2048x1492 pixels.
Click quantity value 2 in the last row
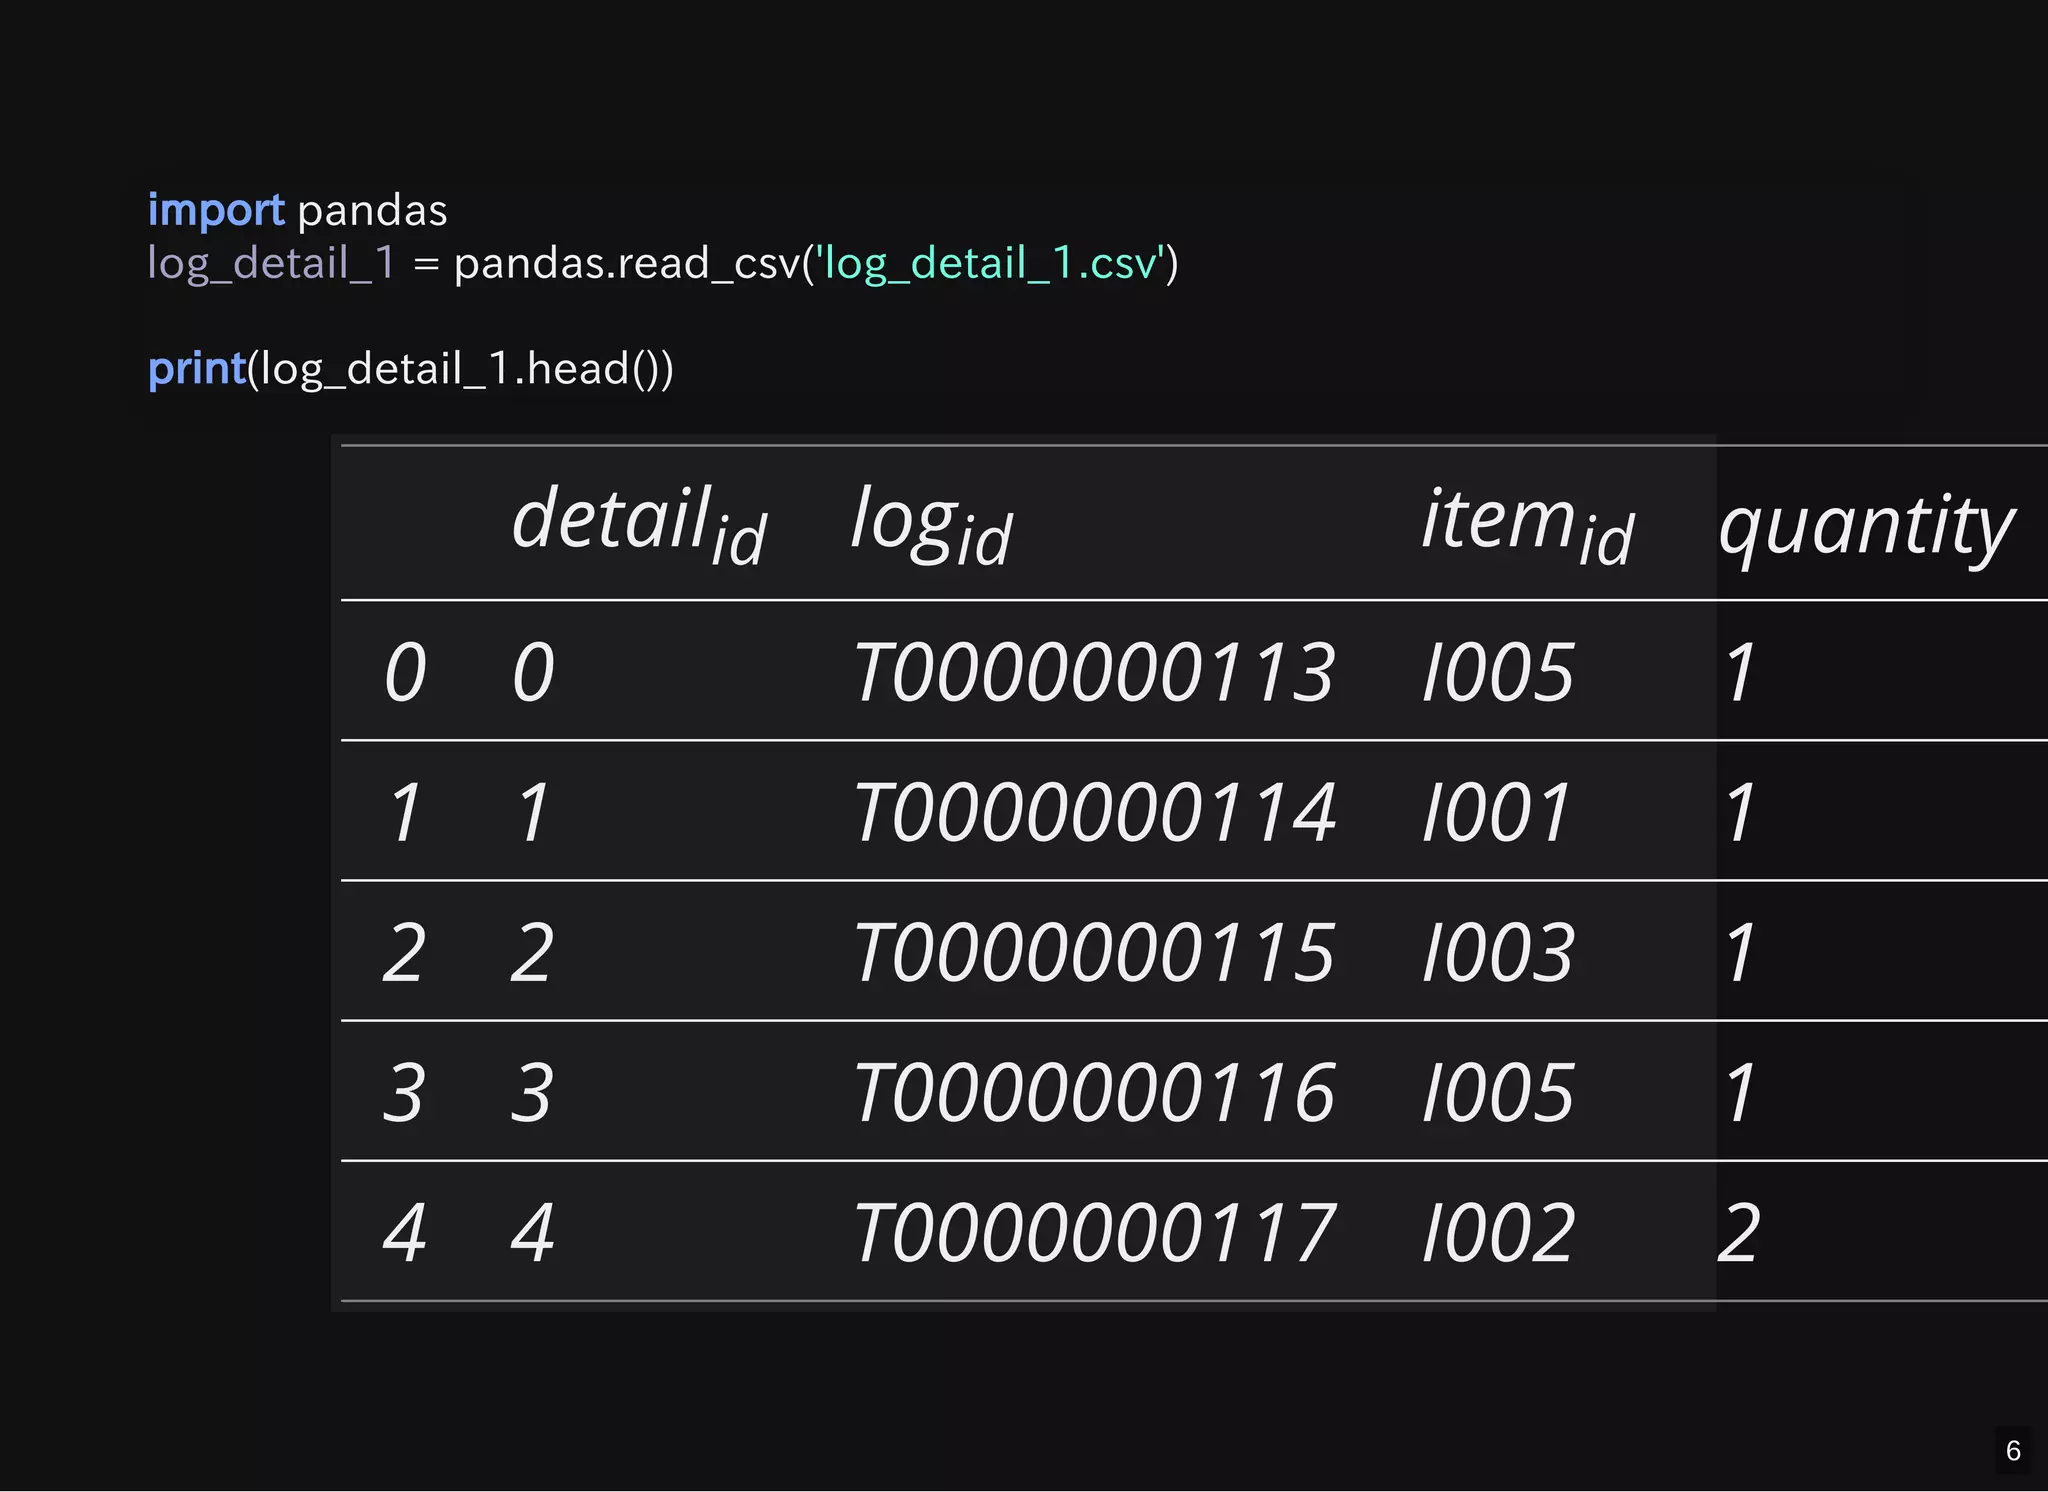point(1739,1232)
